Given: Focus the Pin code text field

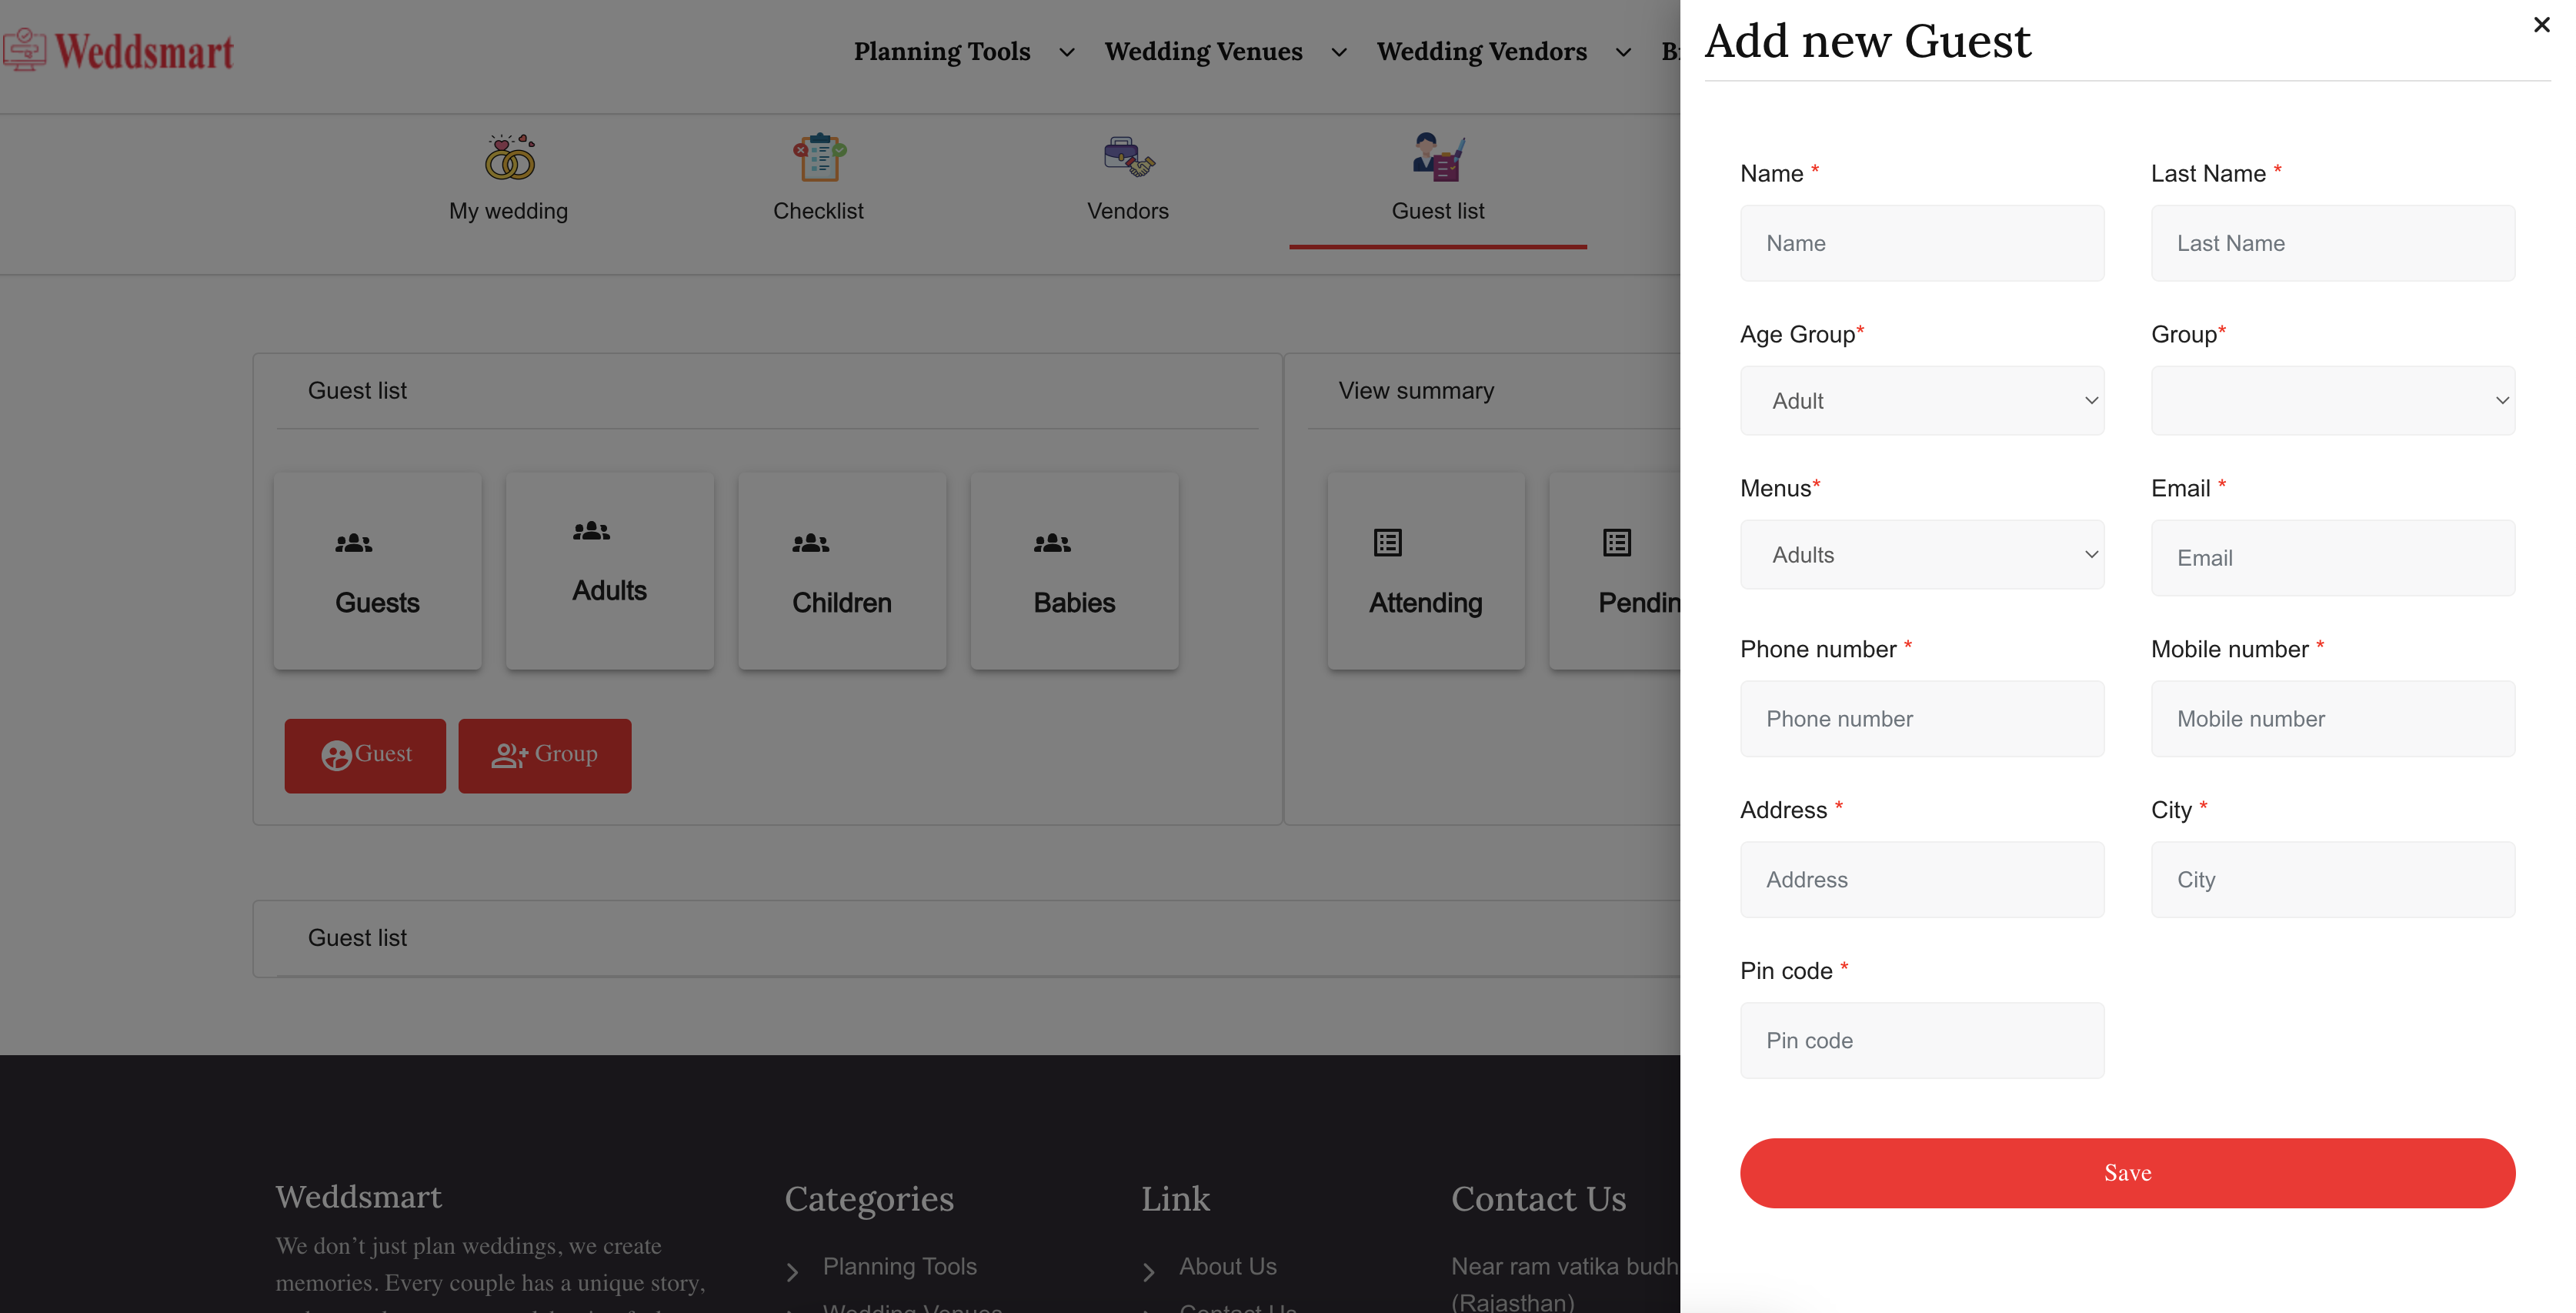Looking at the screenshot, I should tap(1921, 1040).
